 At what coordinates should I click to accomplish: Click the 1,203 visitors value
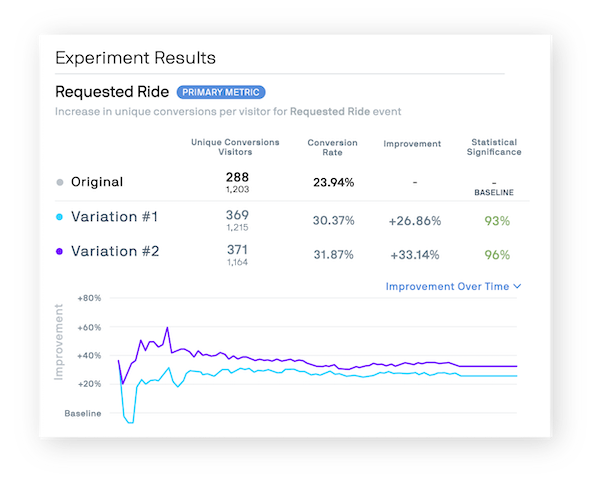coord(237,189)
